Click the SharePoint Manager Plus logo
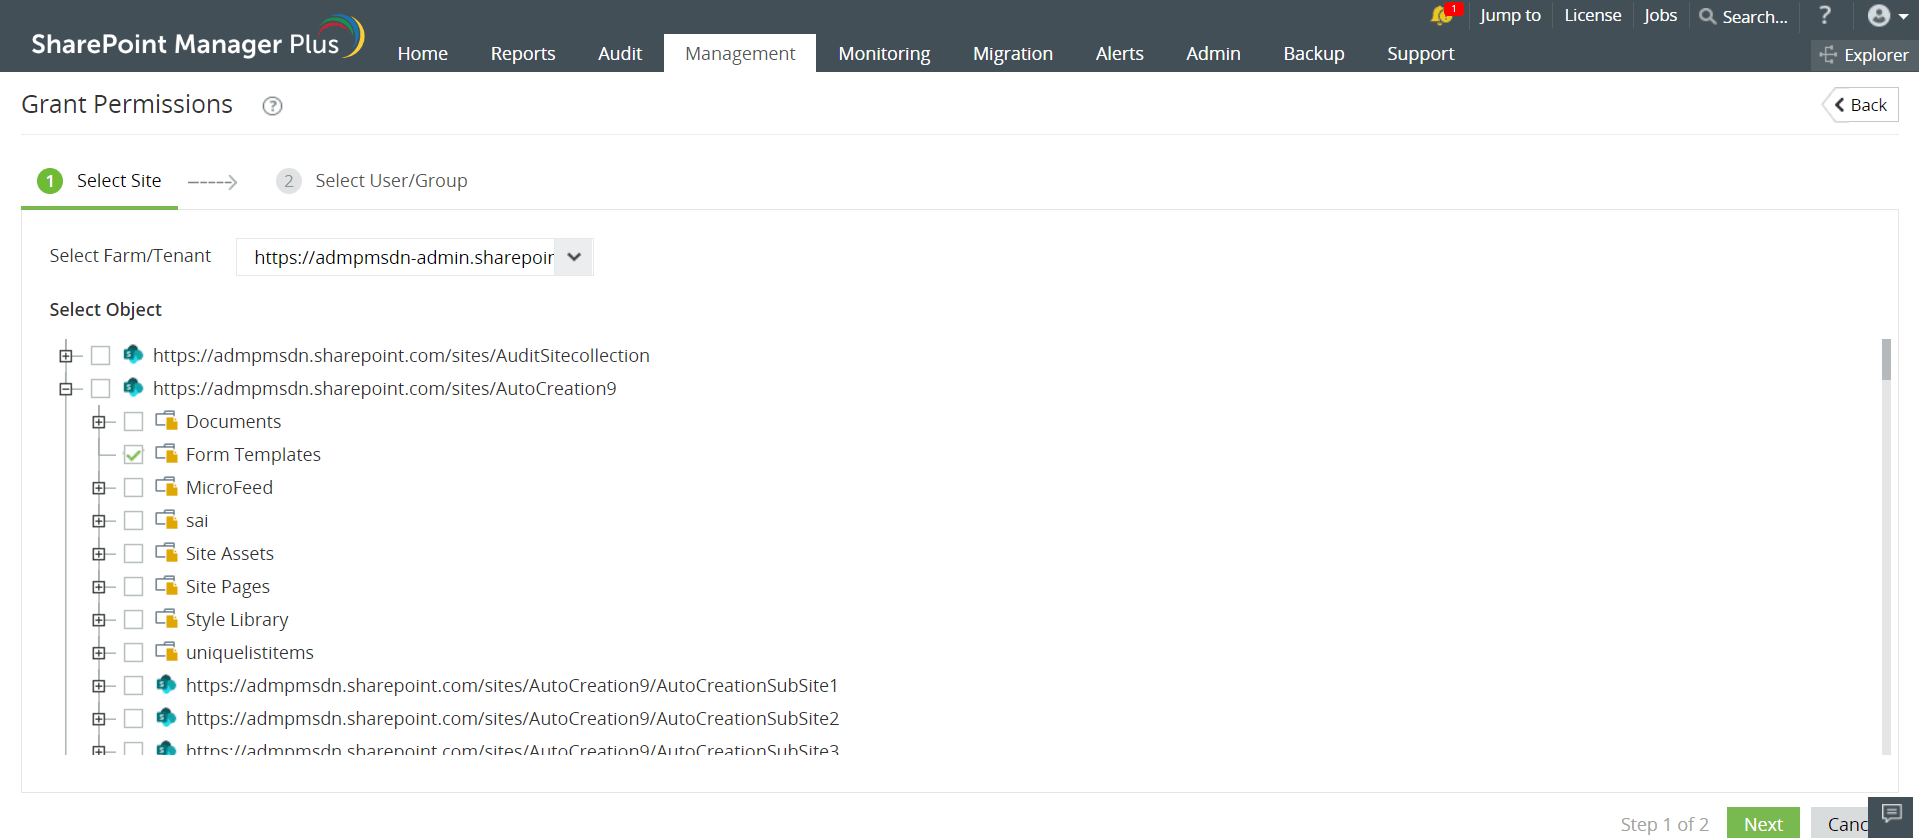Screen dimensions: 1919x838 (x=197, y=38)
